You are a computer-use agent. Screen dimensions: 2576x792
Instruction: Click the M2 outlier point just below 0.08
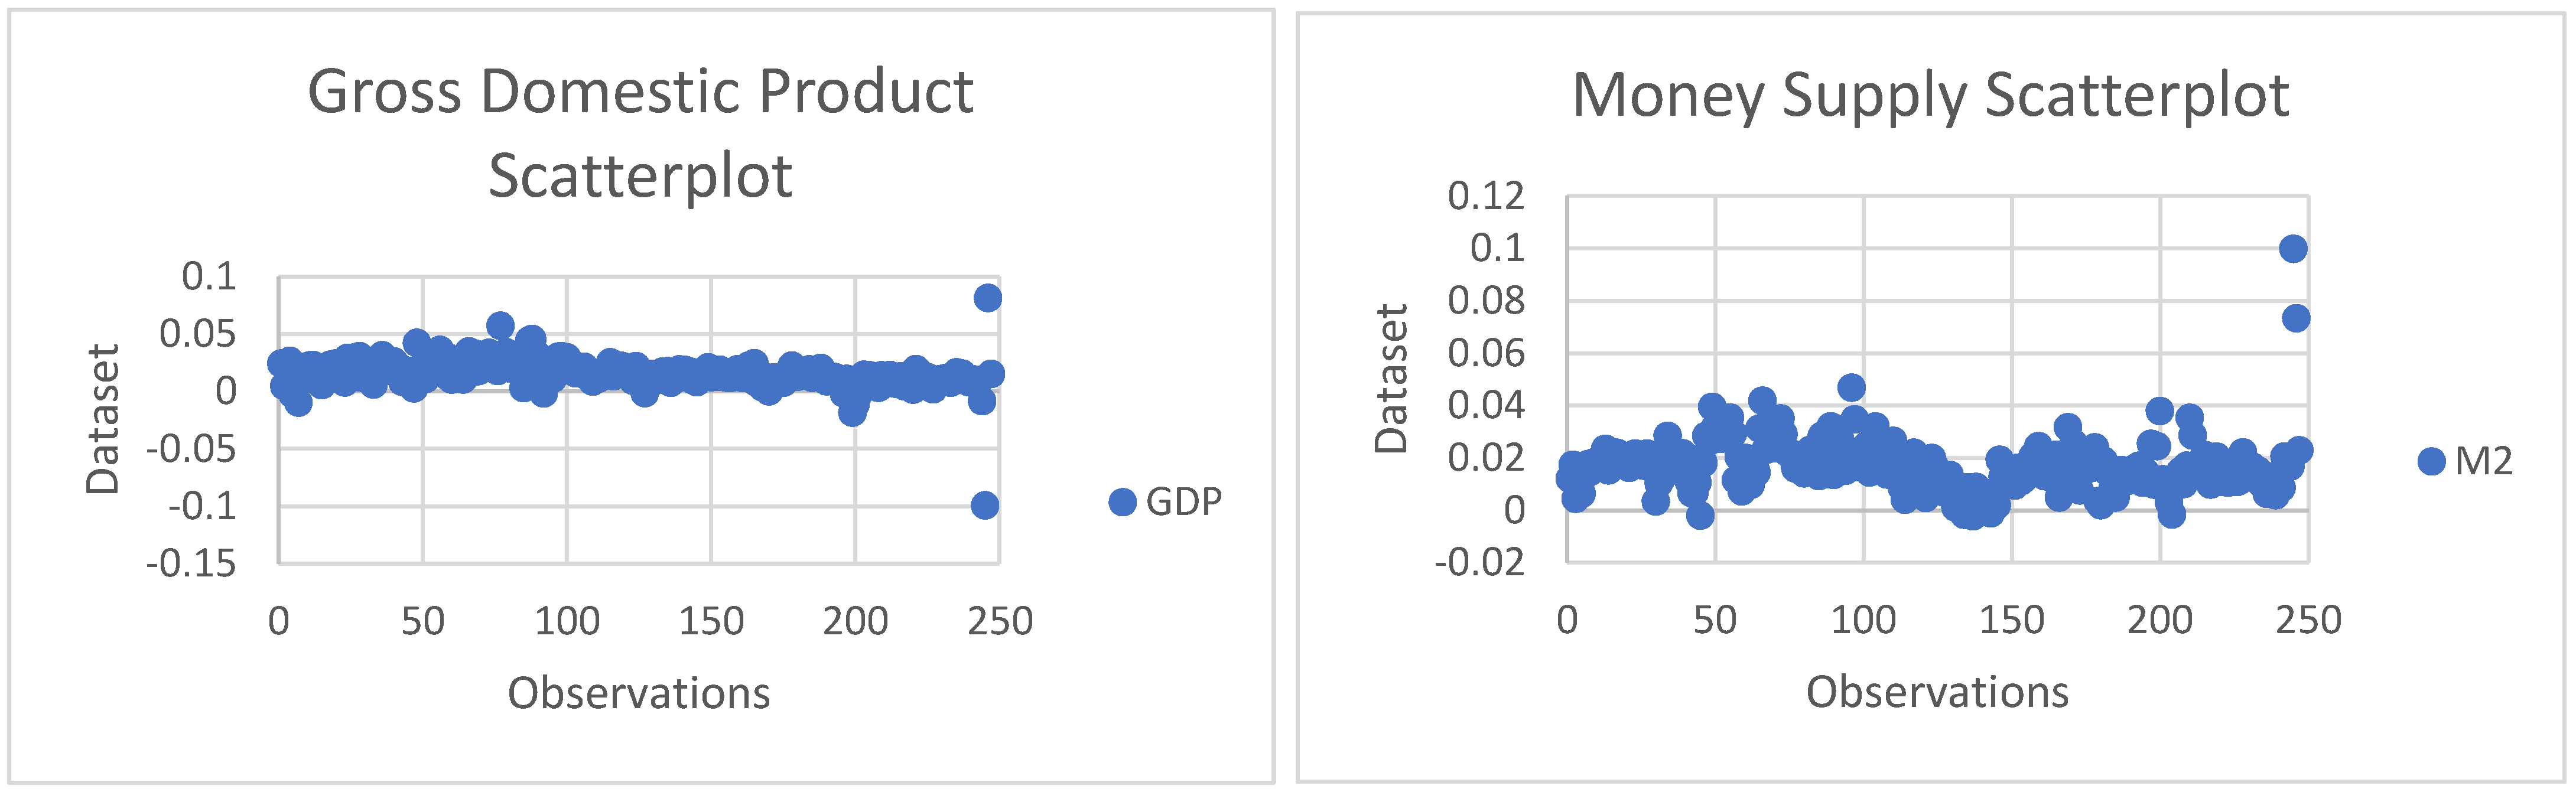[2296, 318]
